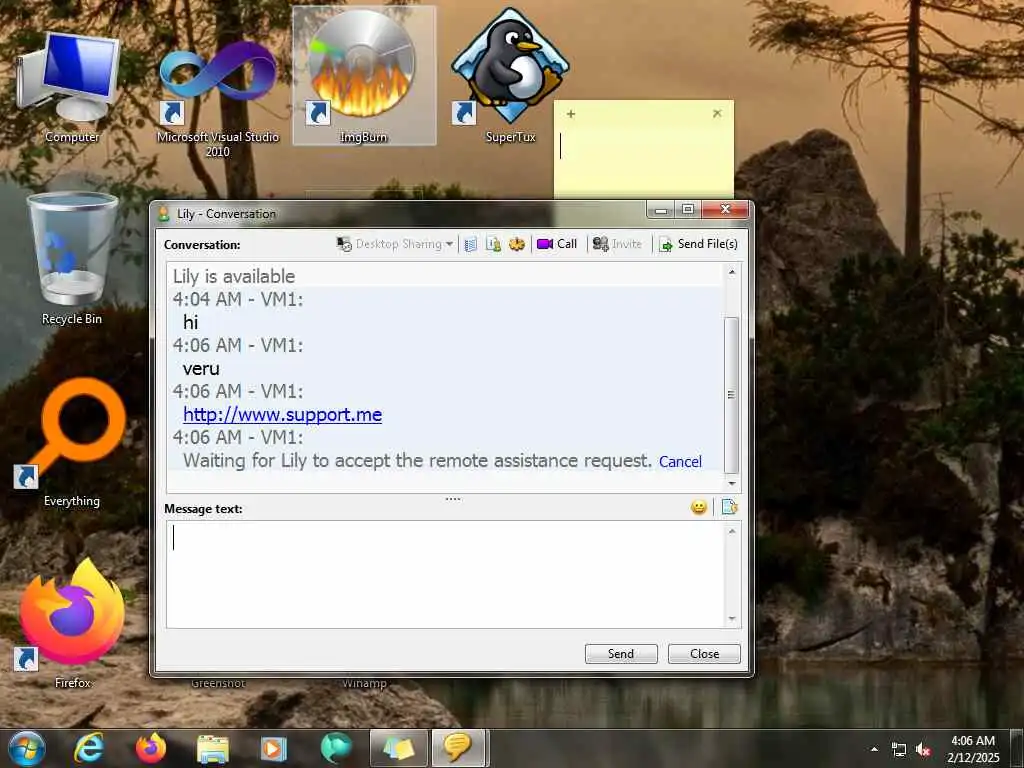This screenshot has width=1024, height=768.
Task: Click the network tray icon
Action: 899,750
